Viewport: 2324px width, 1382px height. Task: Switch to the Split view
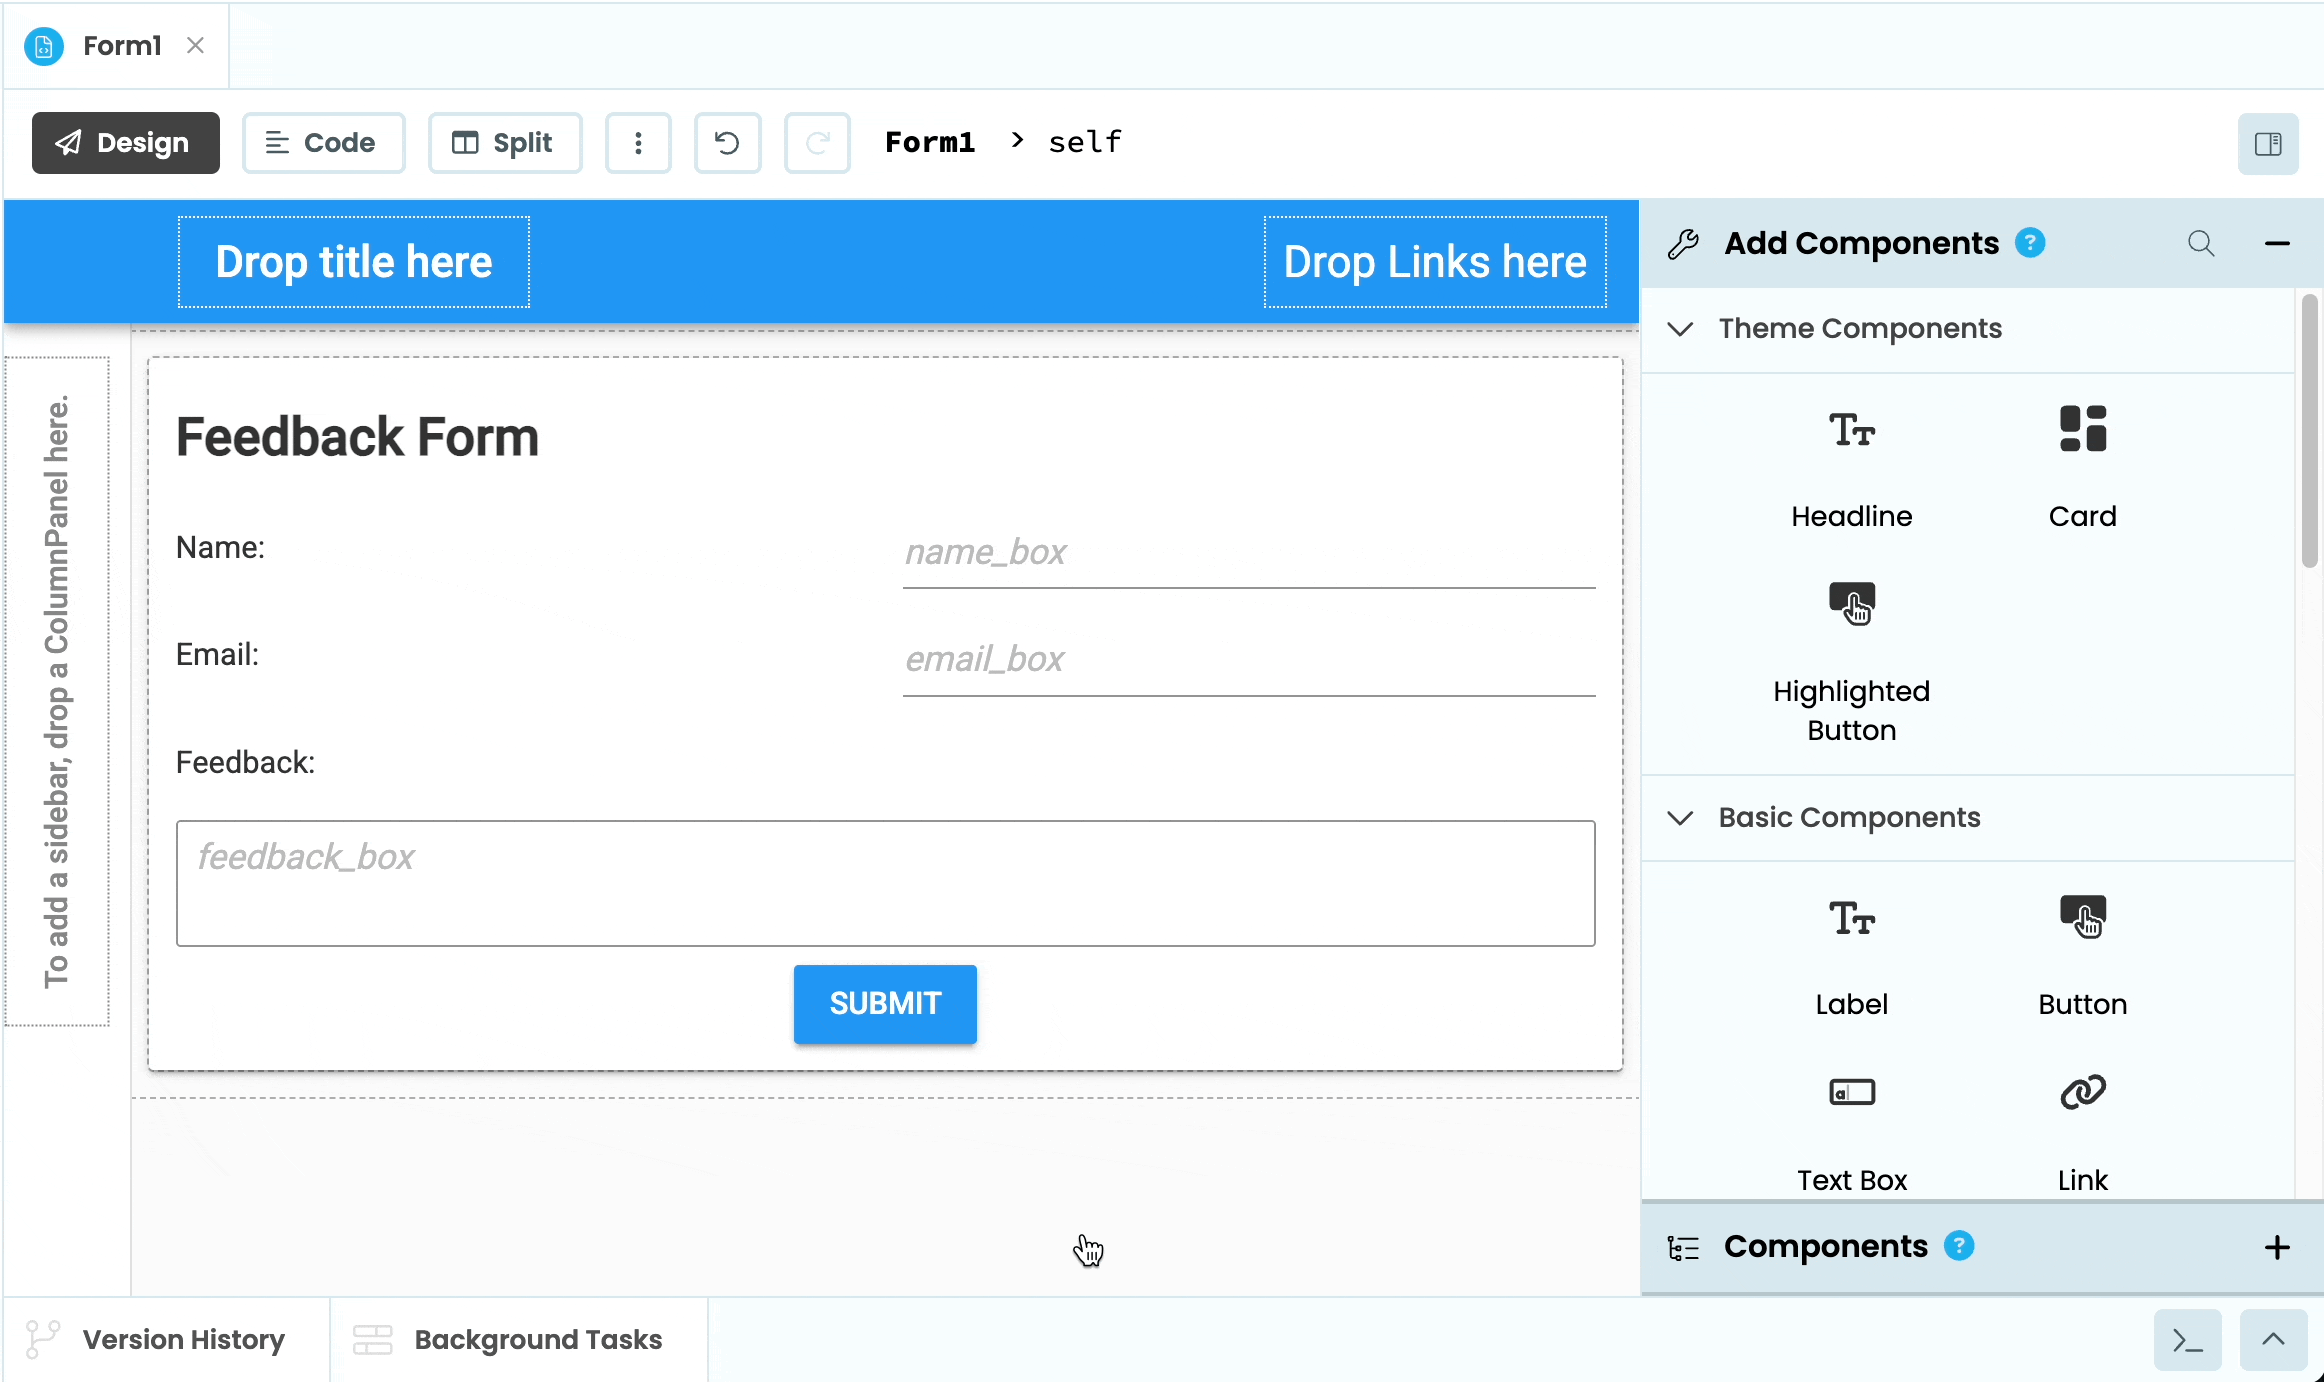(504, 142)
